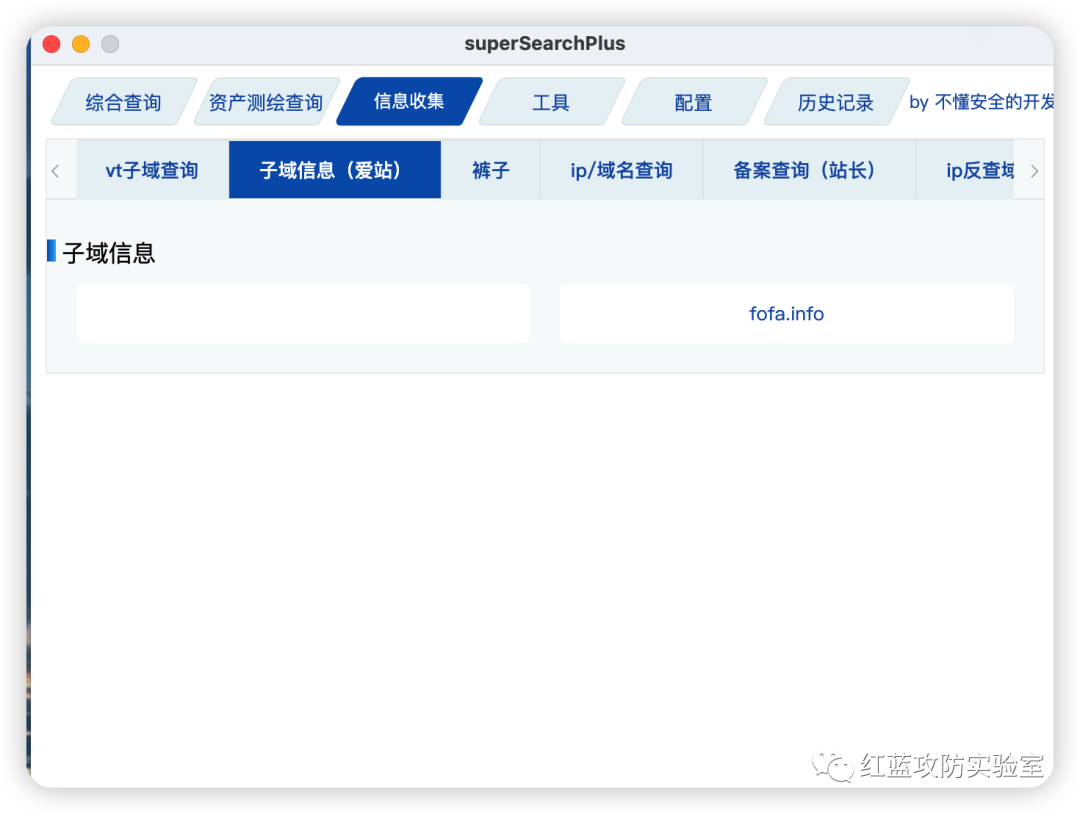This screenshot has width=1080, height=814.
Task: Open the 工具 tab
Action: [x=551, y=102]
